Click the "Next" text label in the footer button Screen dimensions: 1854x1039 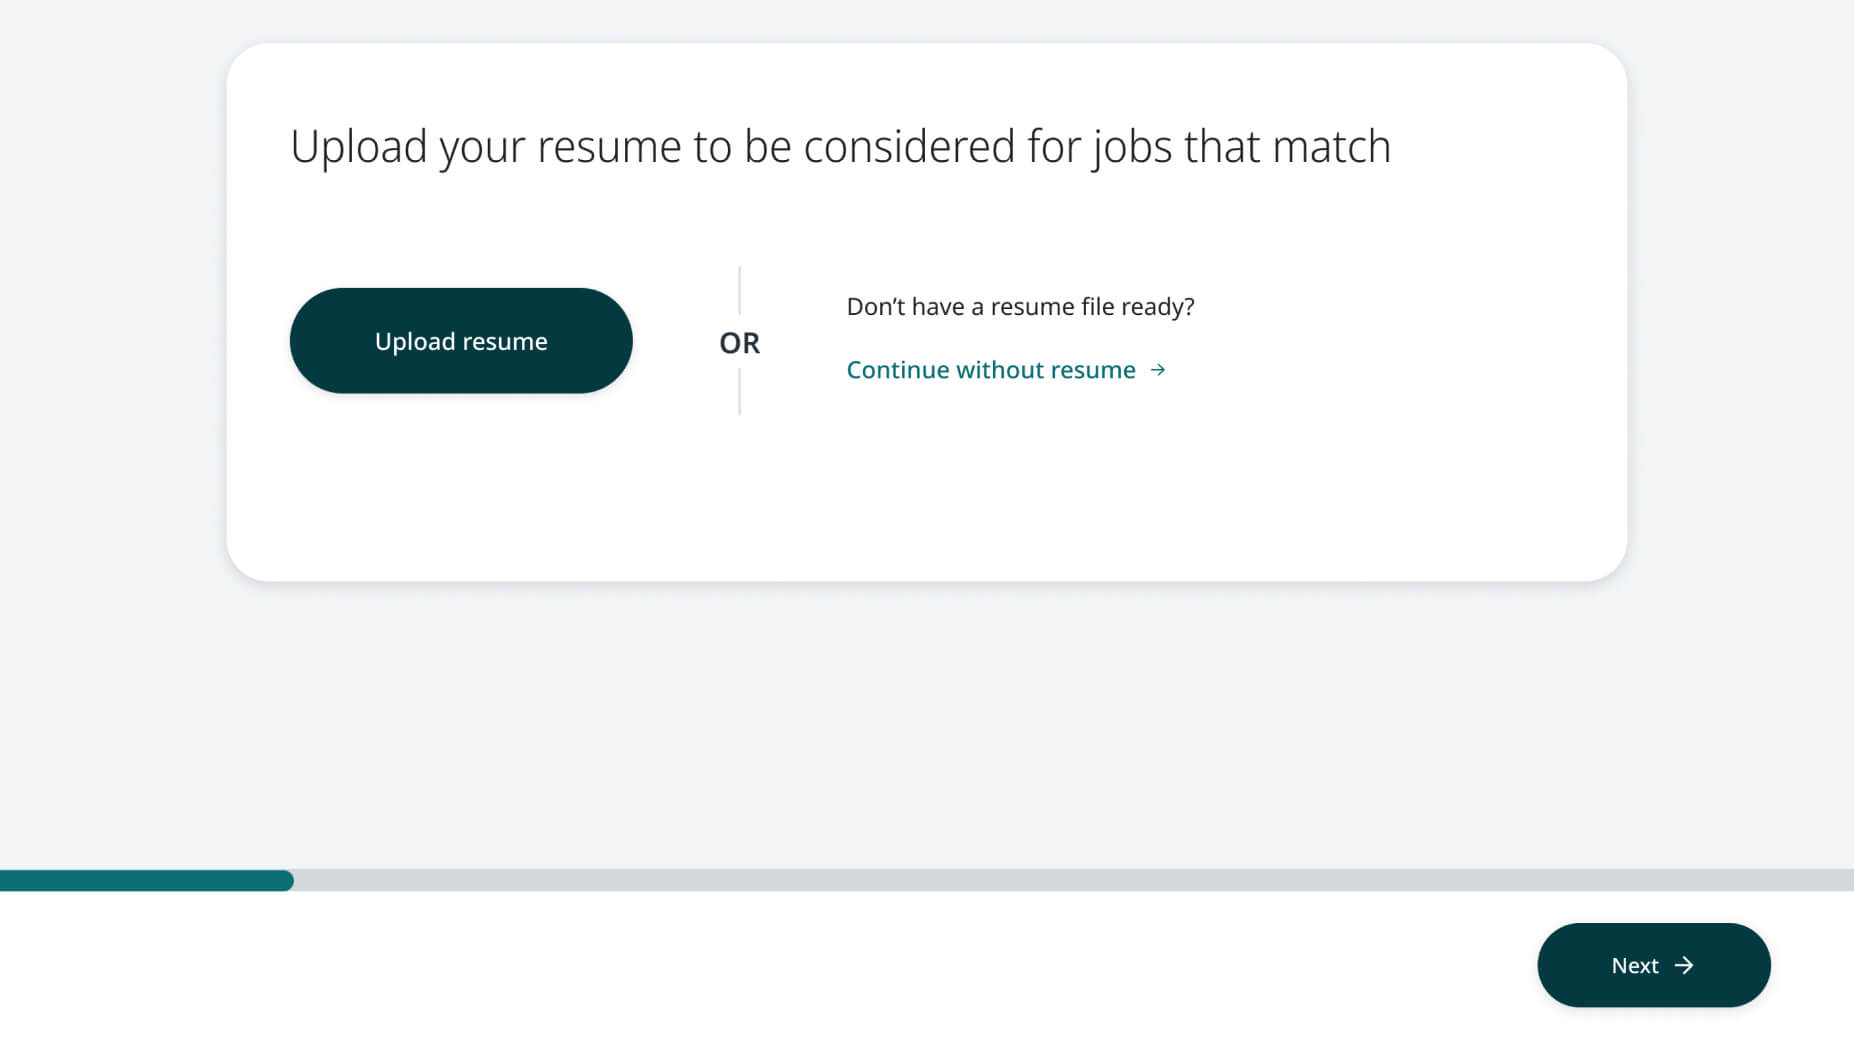(x=1634, y=966)
